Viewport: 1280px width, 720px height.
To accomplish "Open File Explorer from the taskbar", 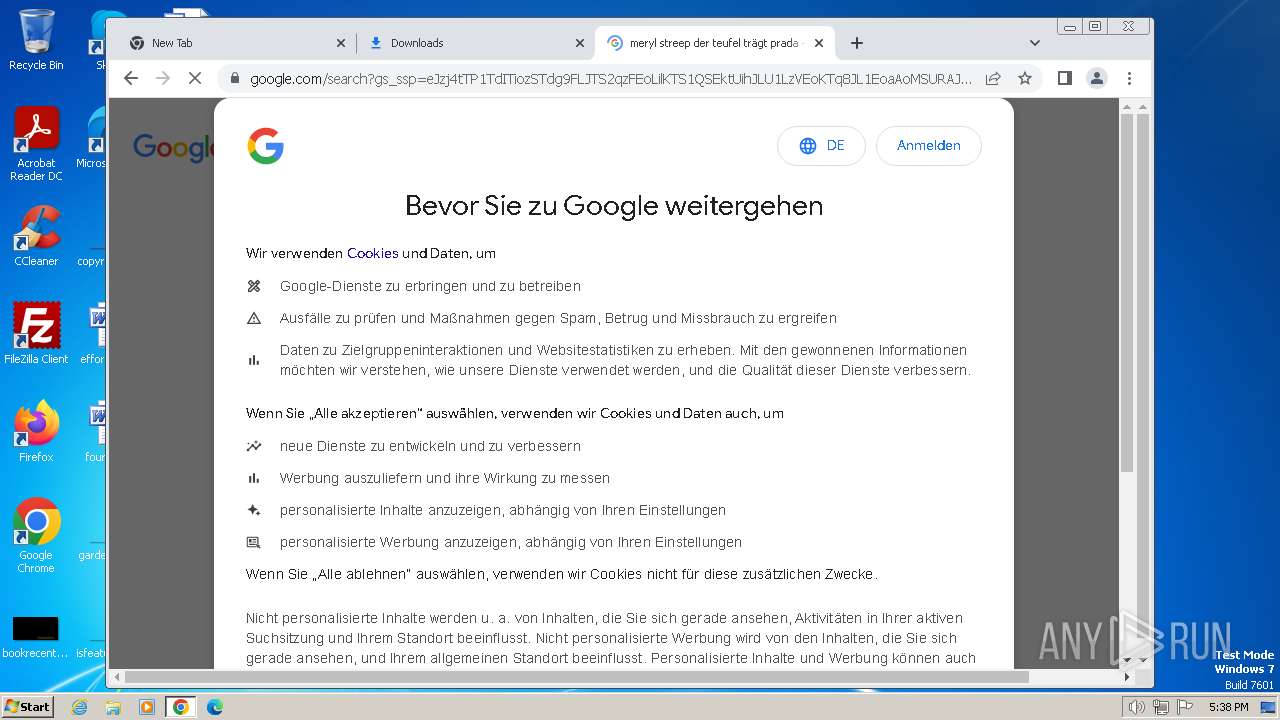I will click(113, 707).
